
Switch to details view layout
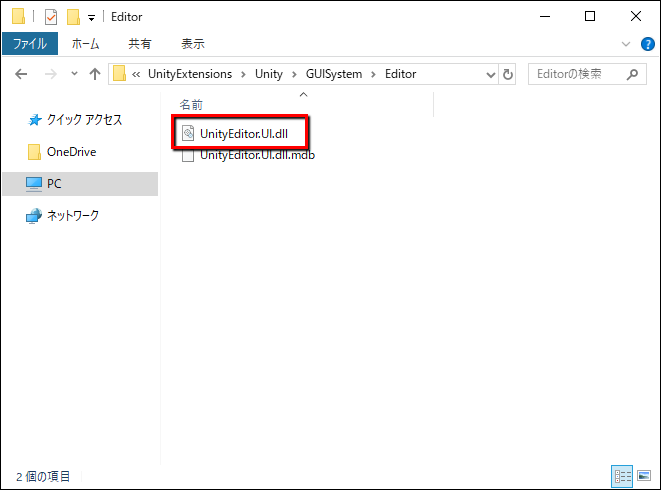pos(622,477)
